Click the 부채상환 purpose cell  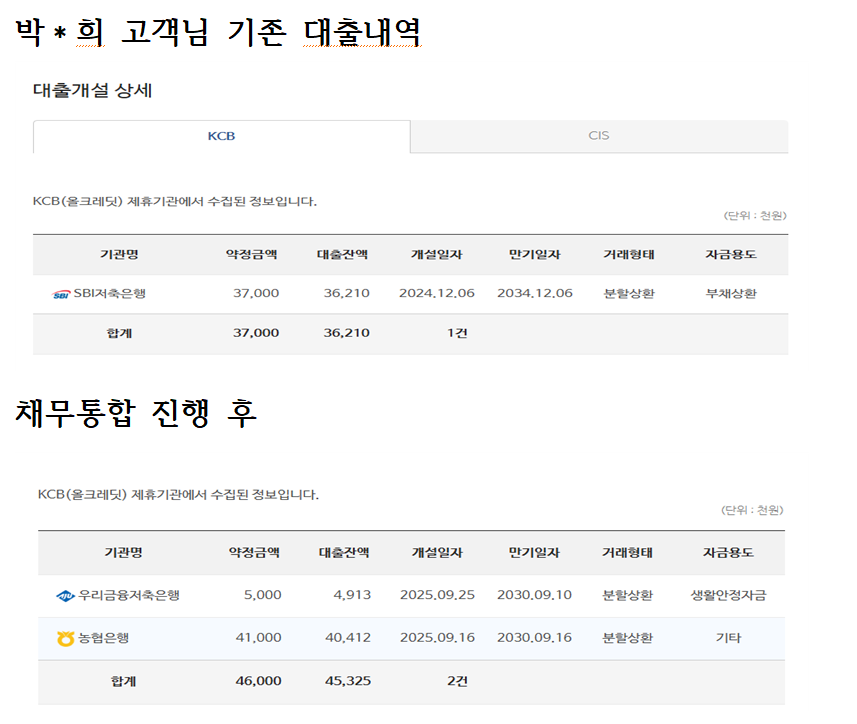[730, 293]
